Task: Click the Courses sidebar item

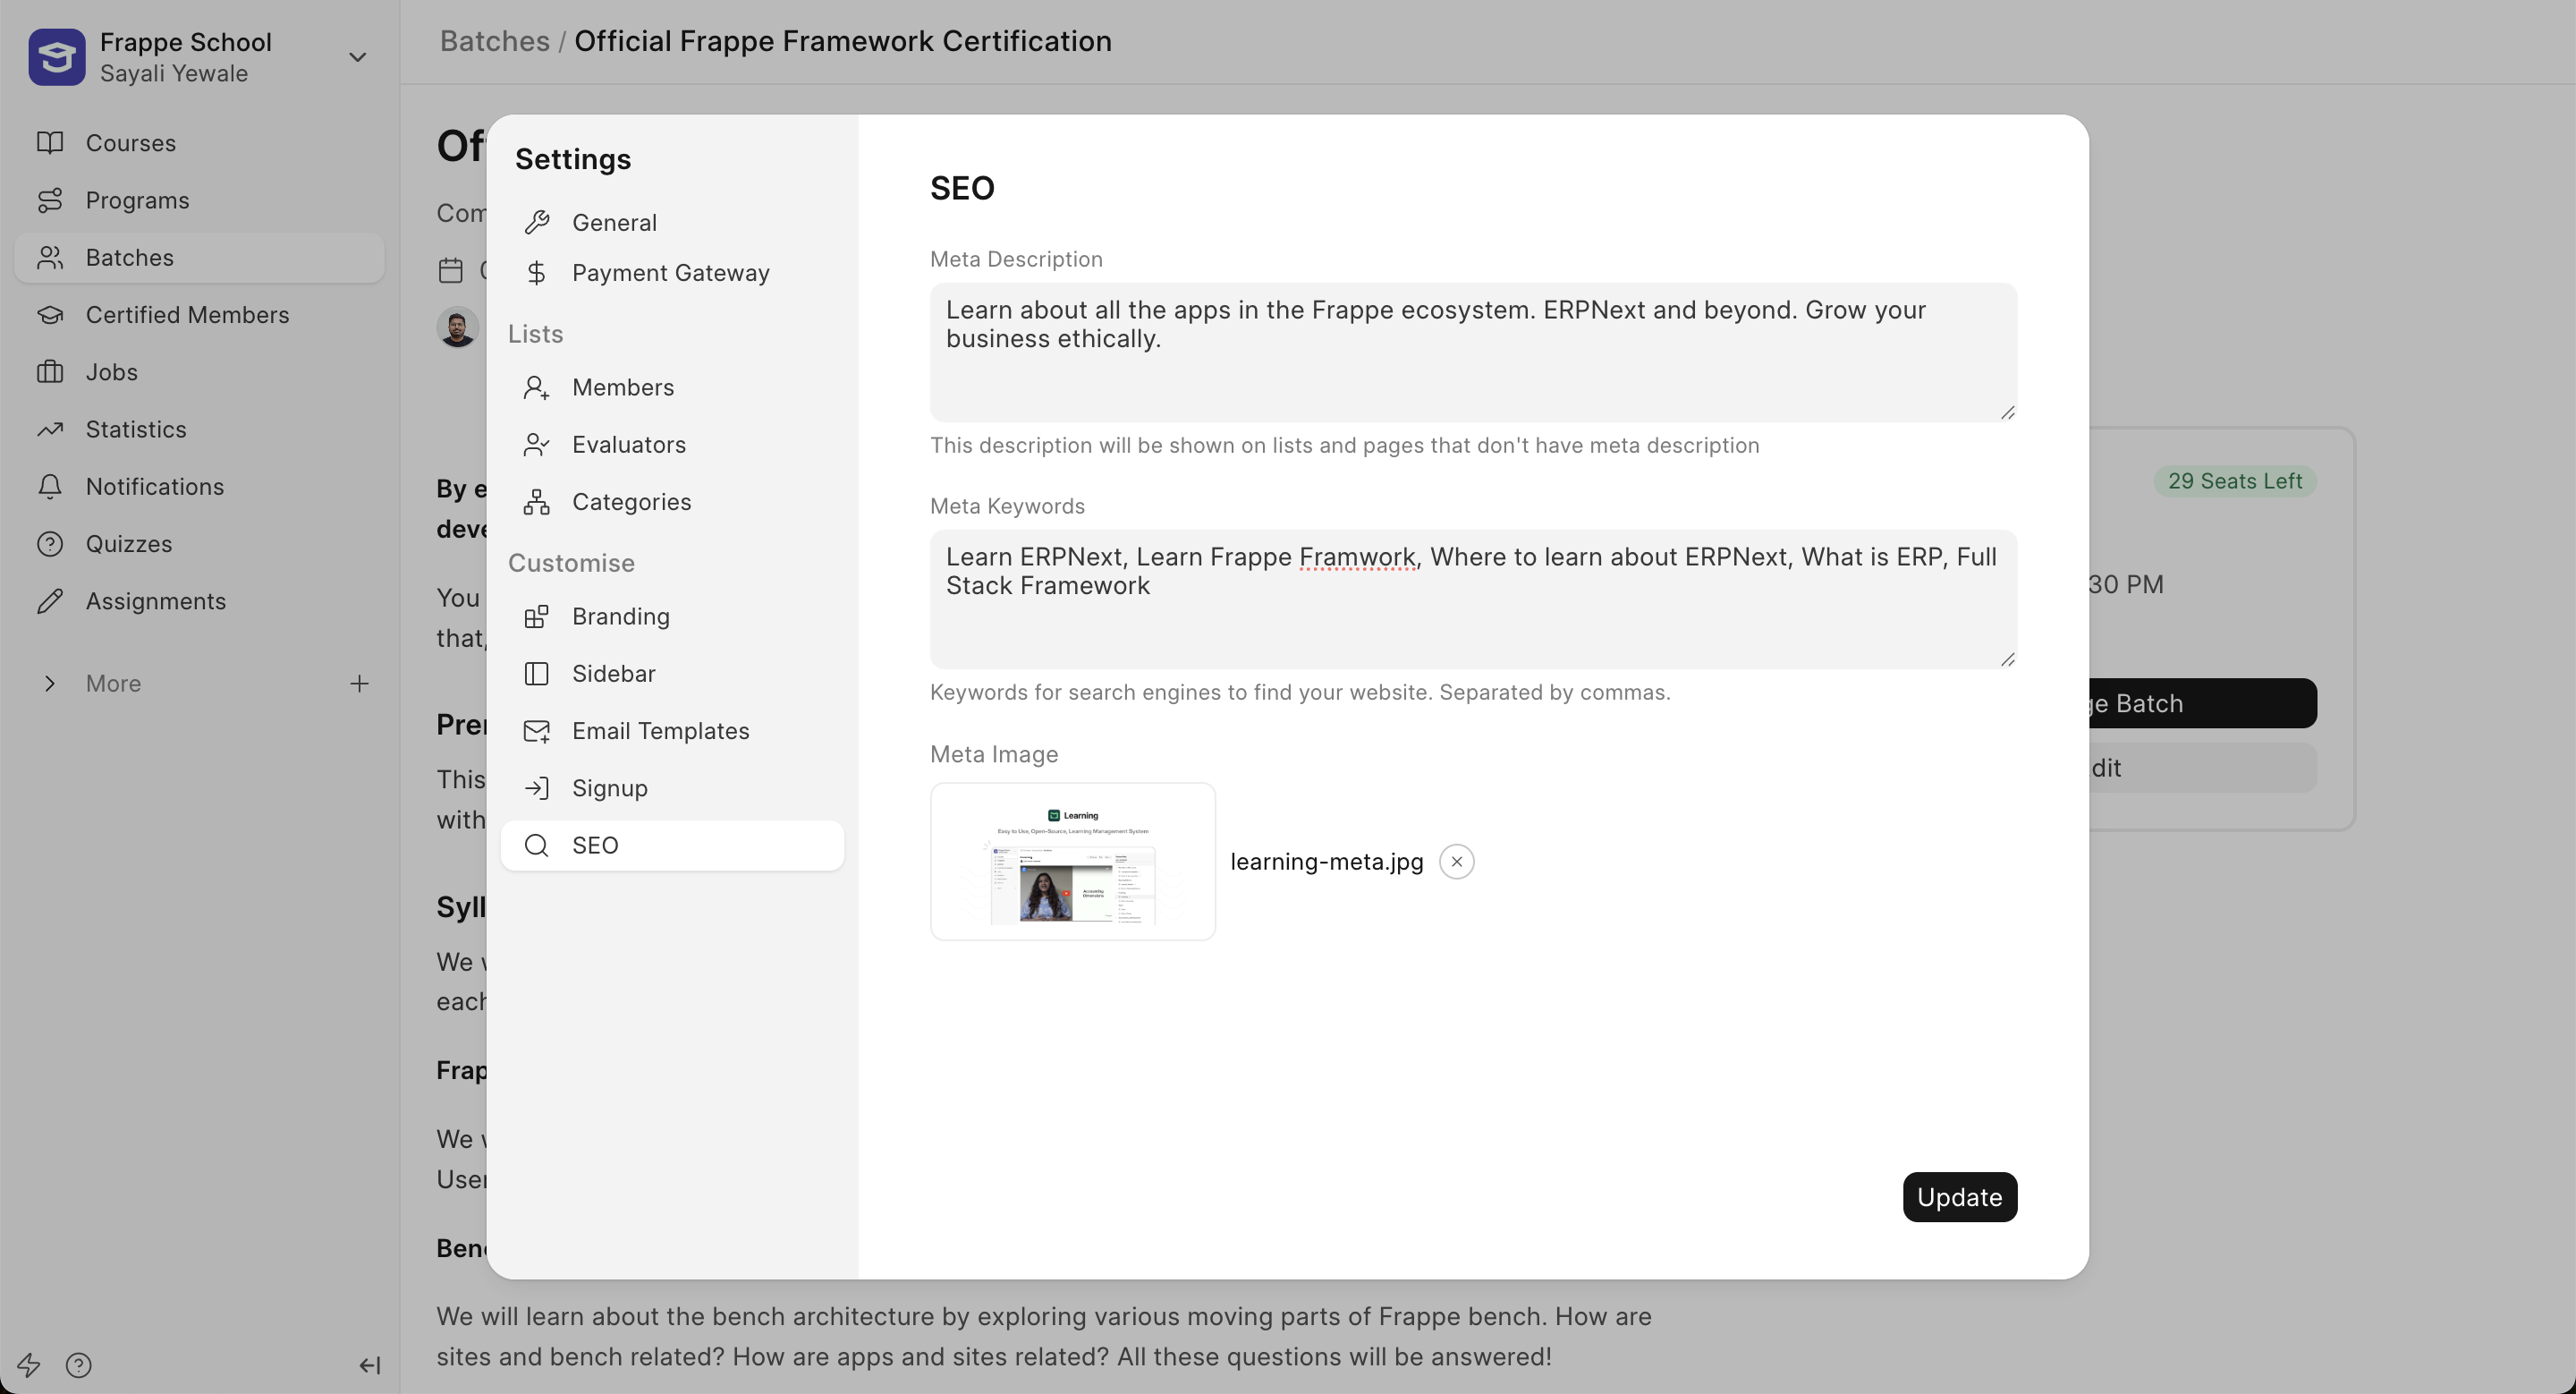Action: tap(200, 143)
